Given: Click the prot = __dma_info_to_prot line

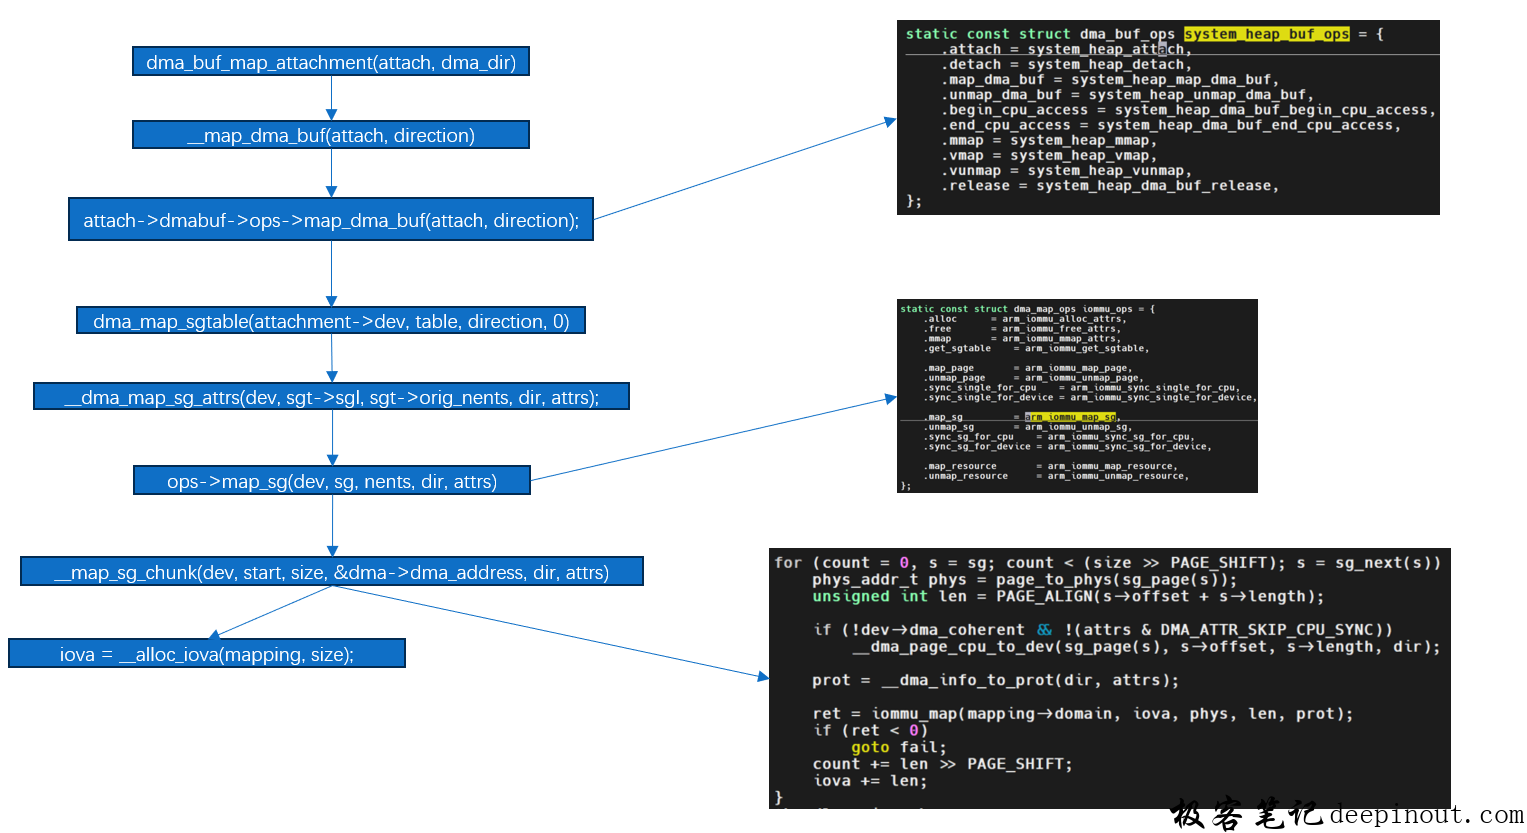Looking at the screenshot, I should [x=996, y=680].
